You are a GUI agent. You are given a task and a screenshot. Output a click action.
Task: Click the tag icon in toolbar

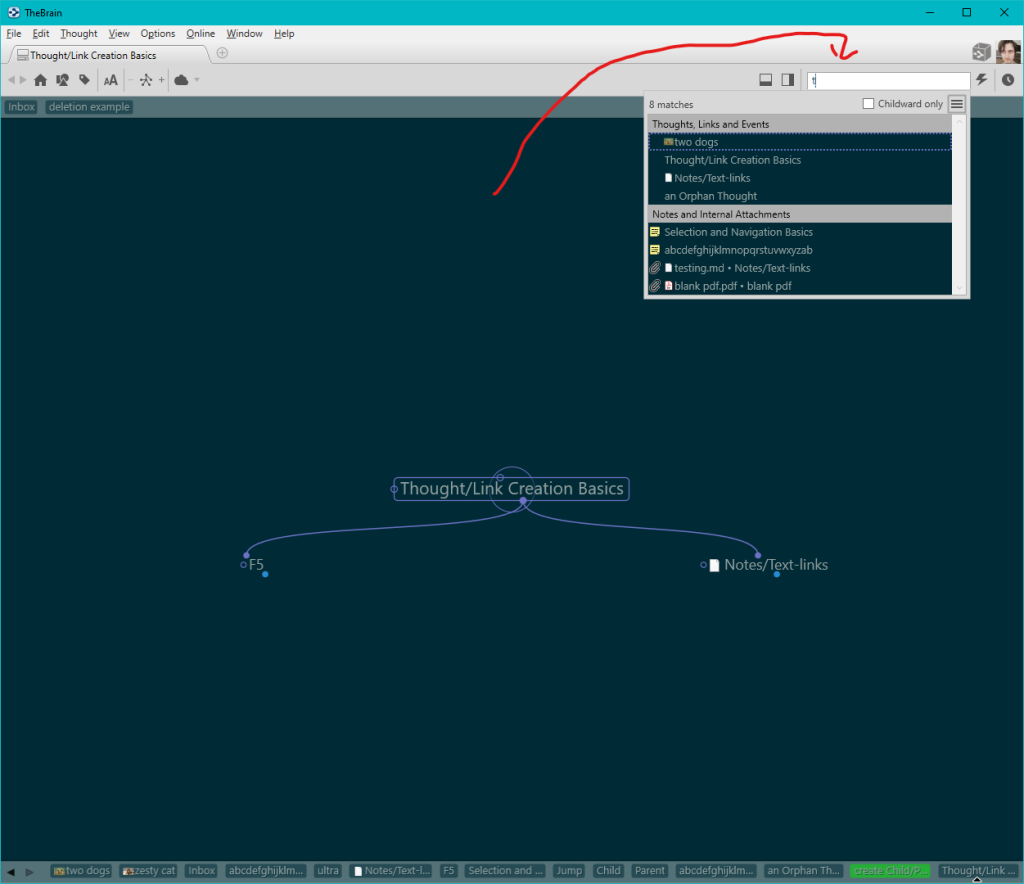click(84, 80)
